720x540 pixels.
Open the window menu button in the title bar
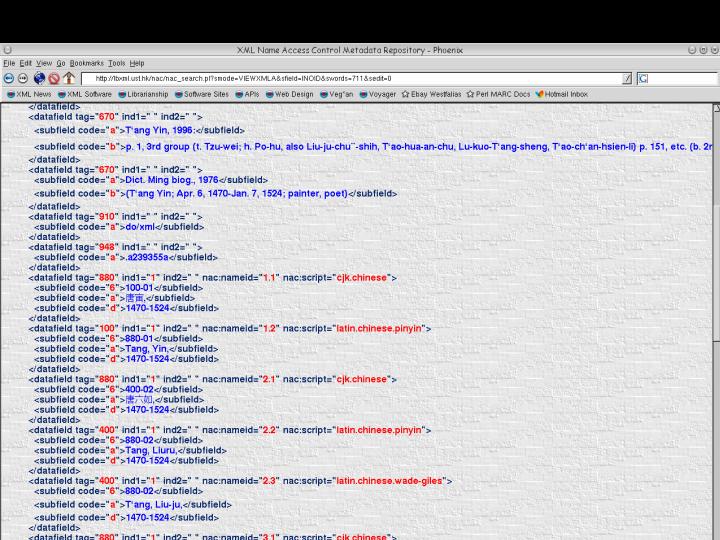point(7,50)
